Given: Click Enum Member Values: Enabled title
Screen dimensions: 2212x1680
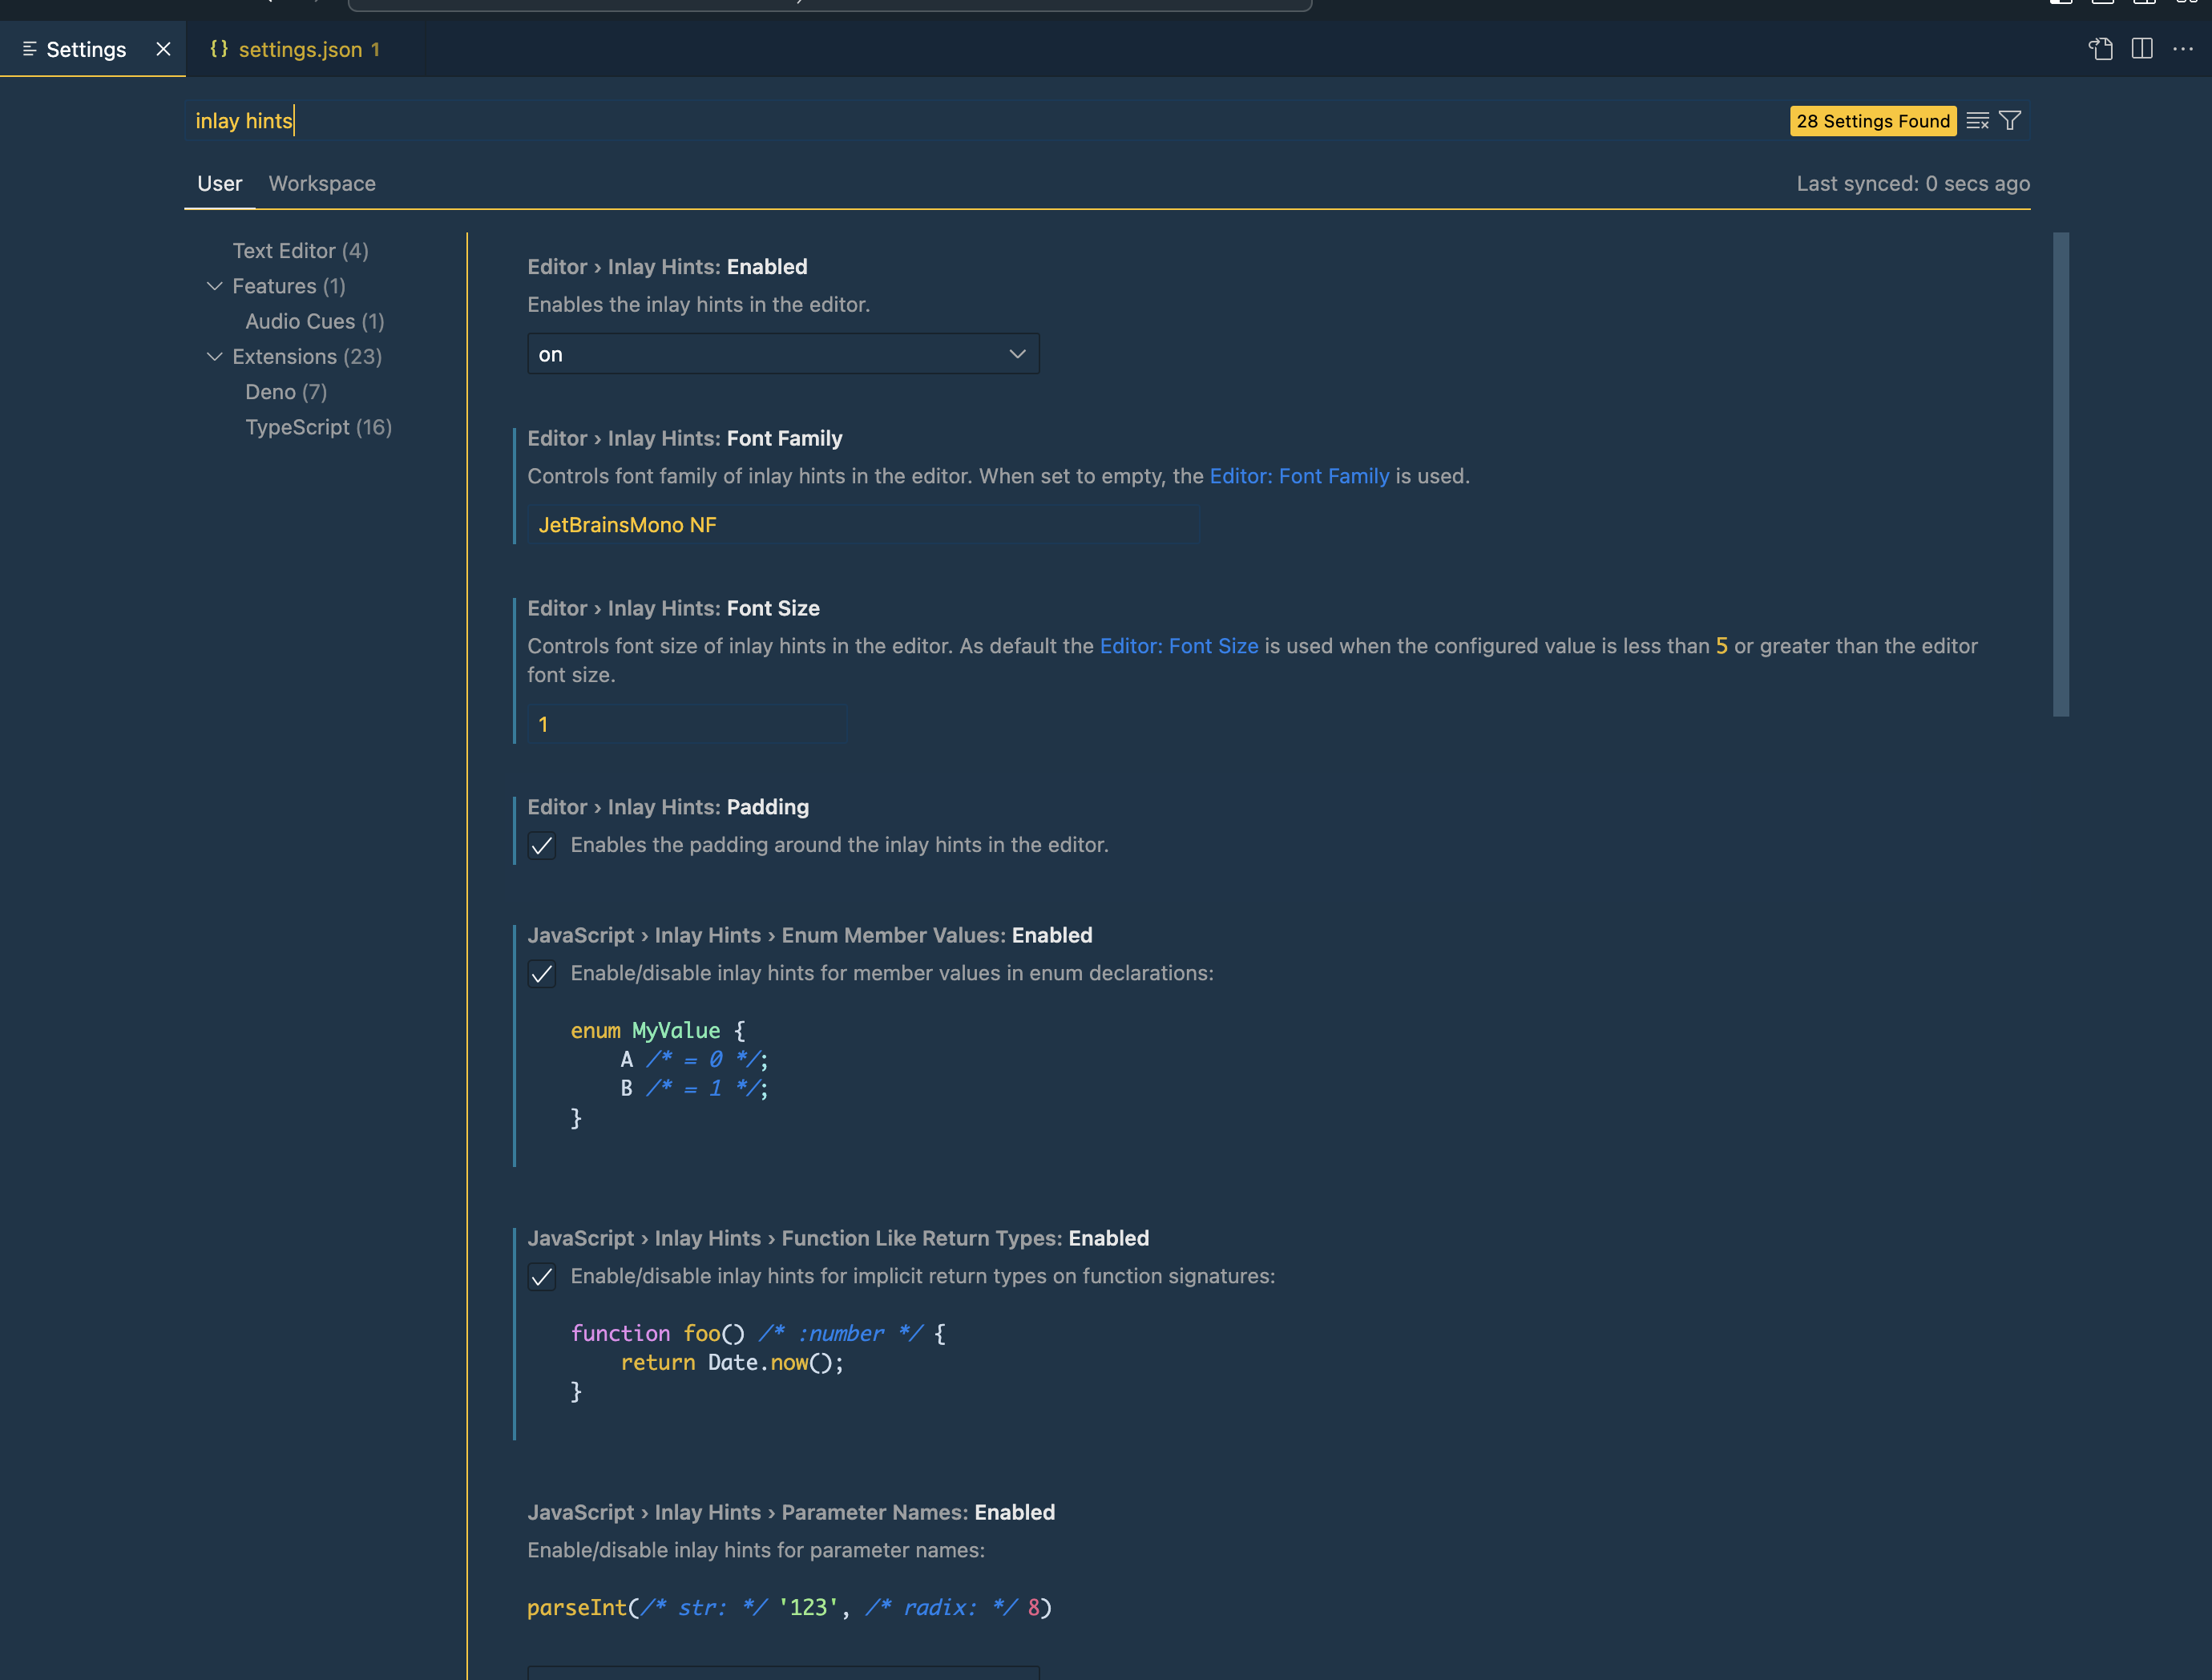Looking at the screenshot, I should pyautogui.click(x=810, y=935).
